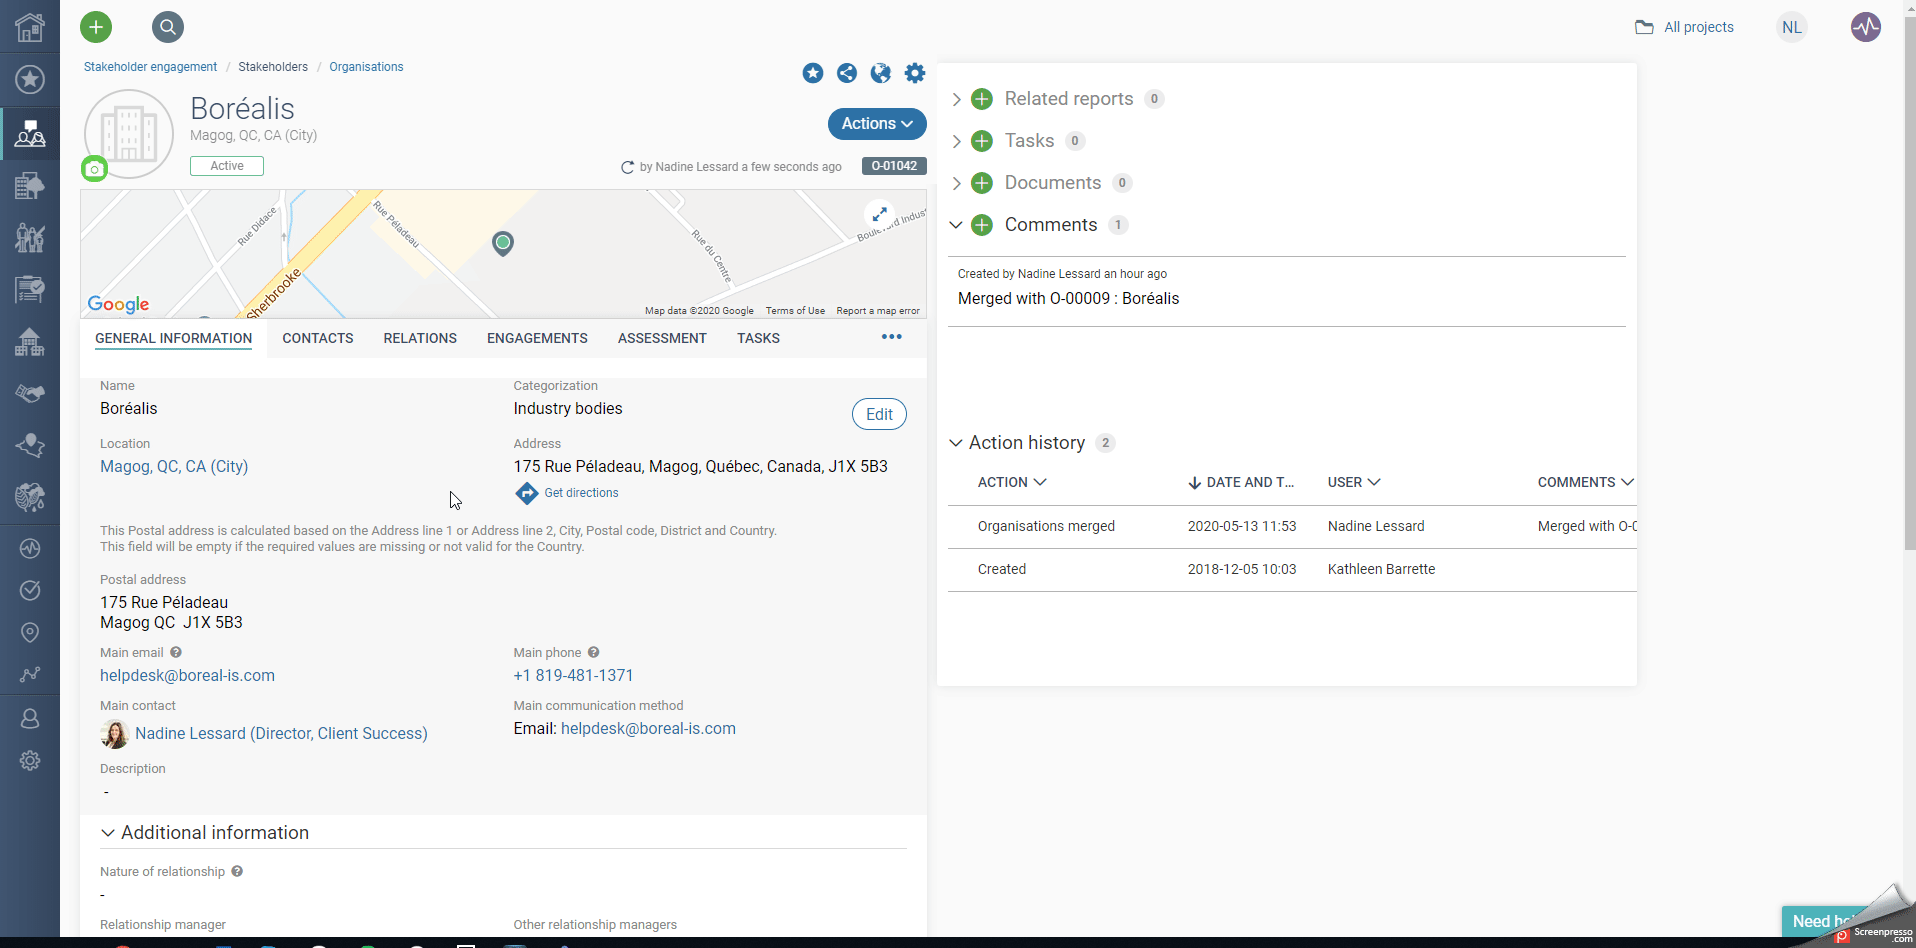1916x948 pixels.
Task: Open the ASSESSMENT tab
Action: coord(661,338)
